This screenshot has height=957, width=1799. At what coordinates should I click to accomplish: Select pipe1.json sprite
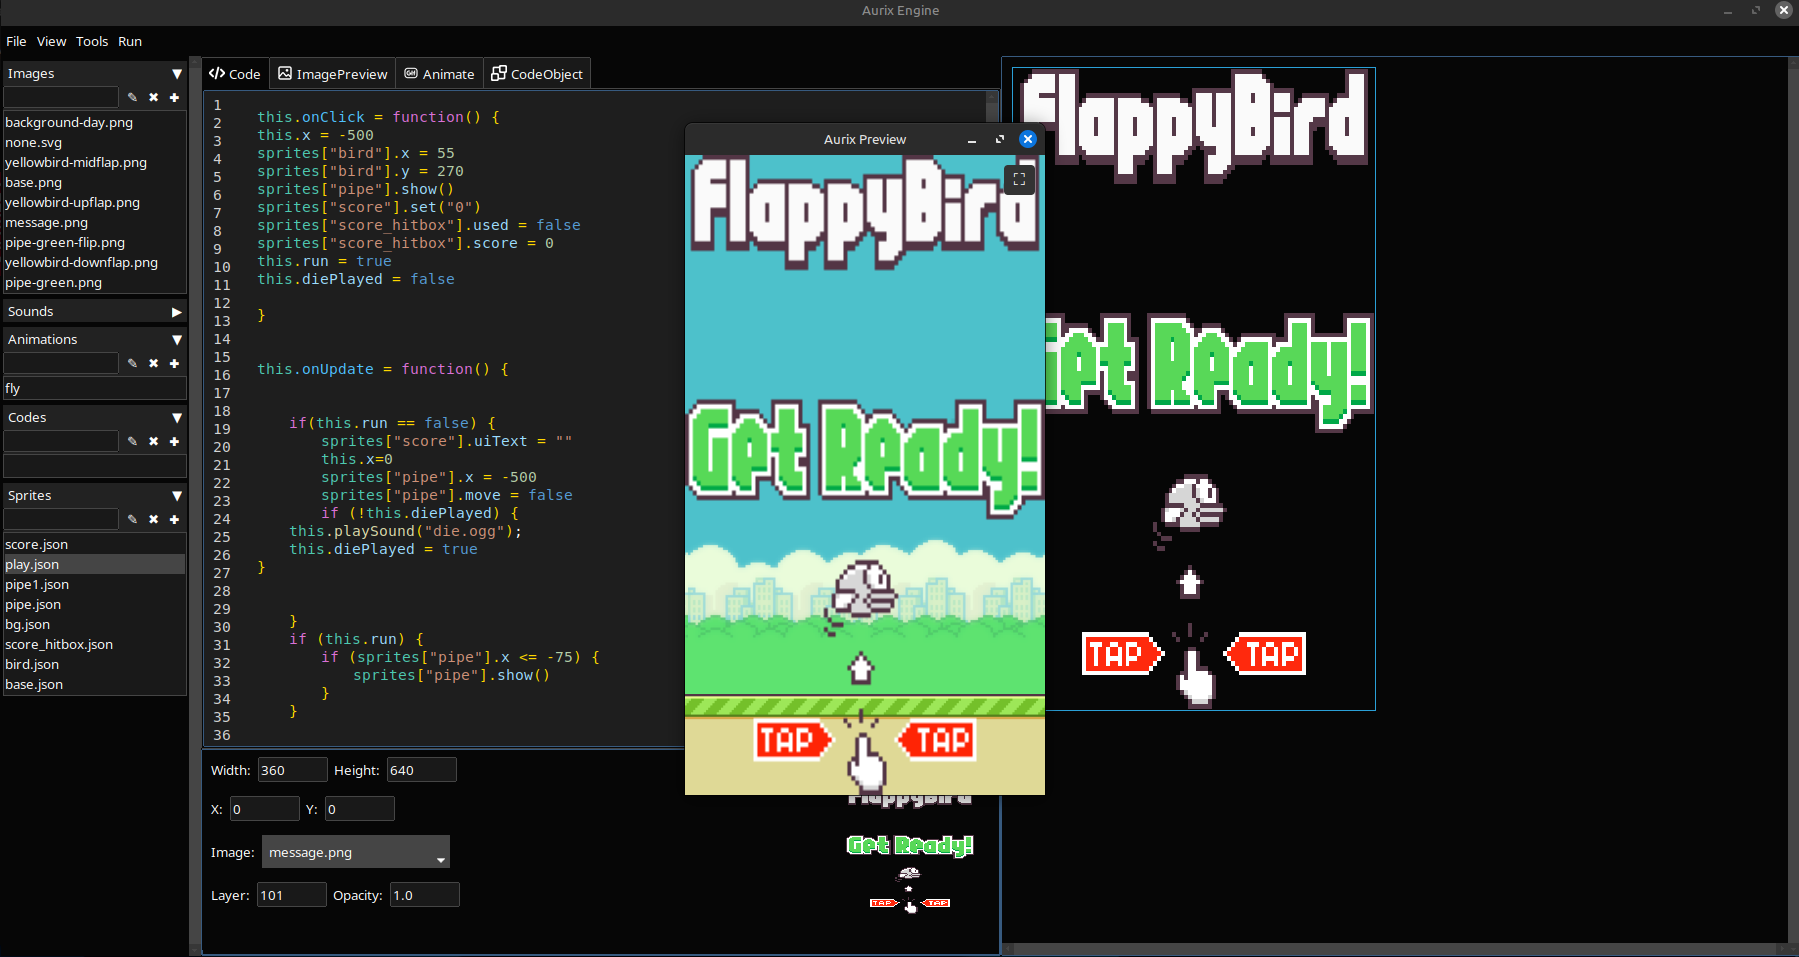tap(95, 584)
